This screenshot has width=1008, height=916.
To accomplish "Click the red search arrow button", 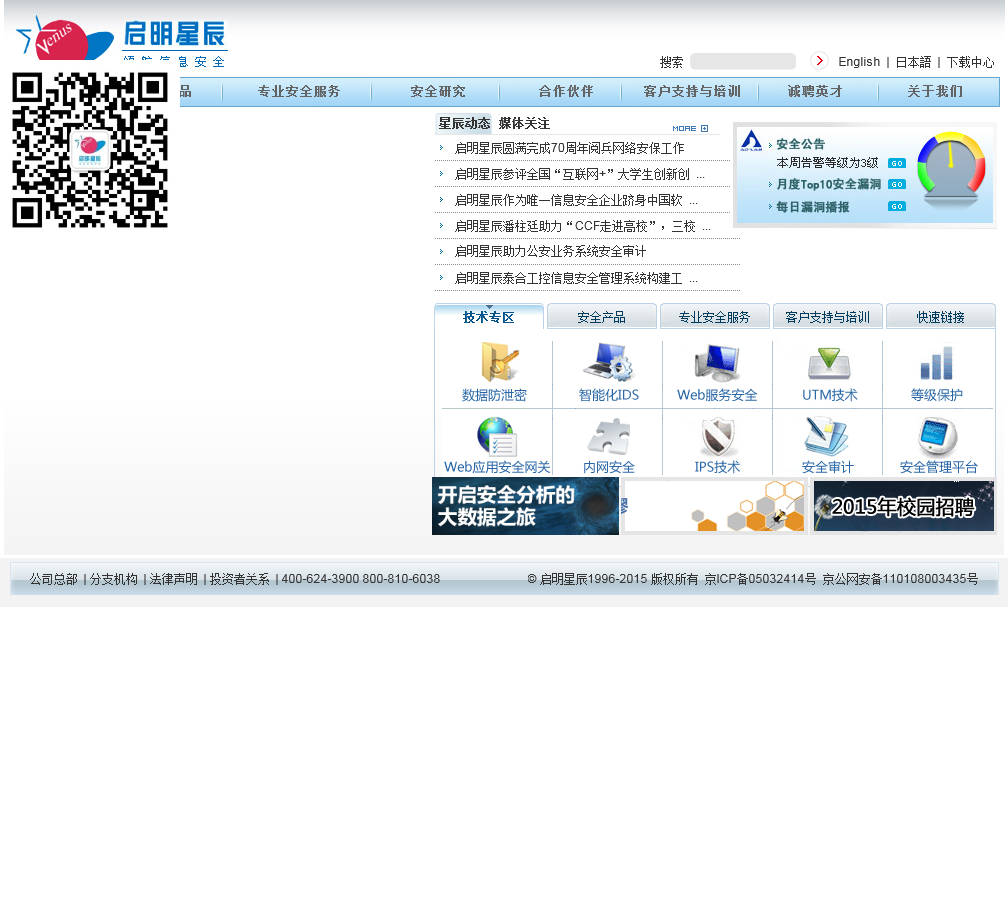I will (819, 60).
